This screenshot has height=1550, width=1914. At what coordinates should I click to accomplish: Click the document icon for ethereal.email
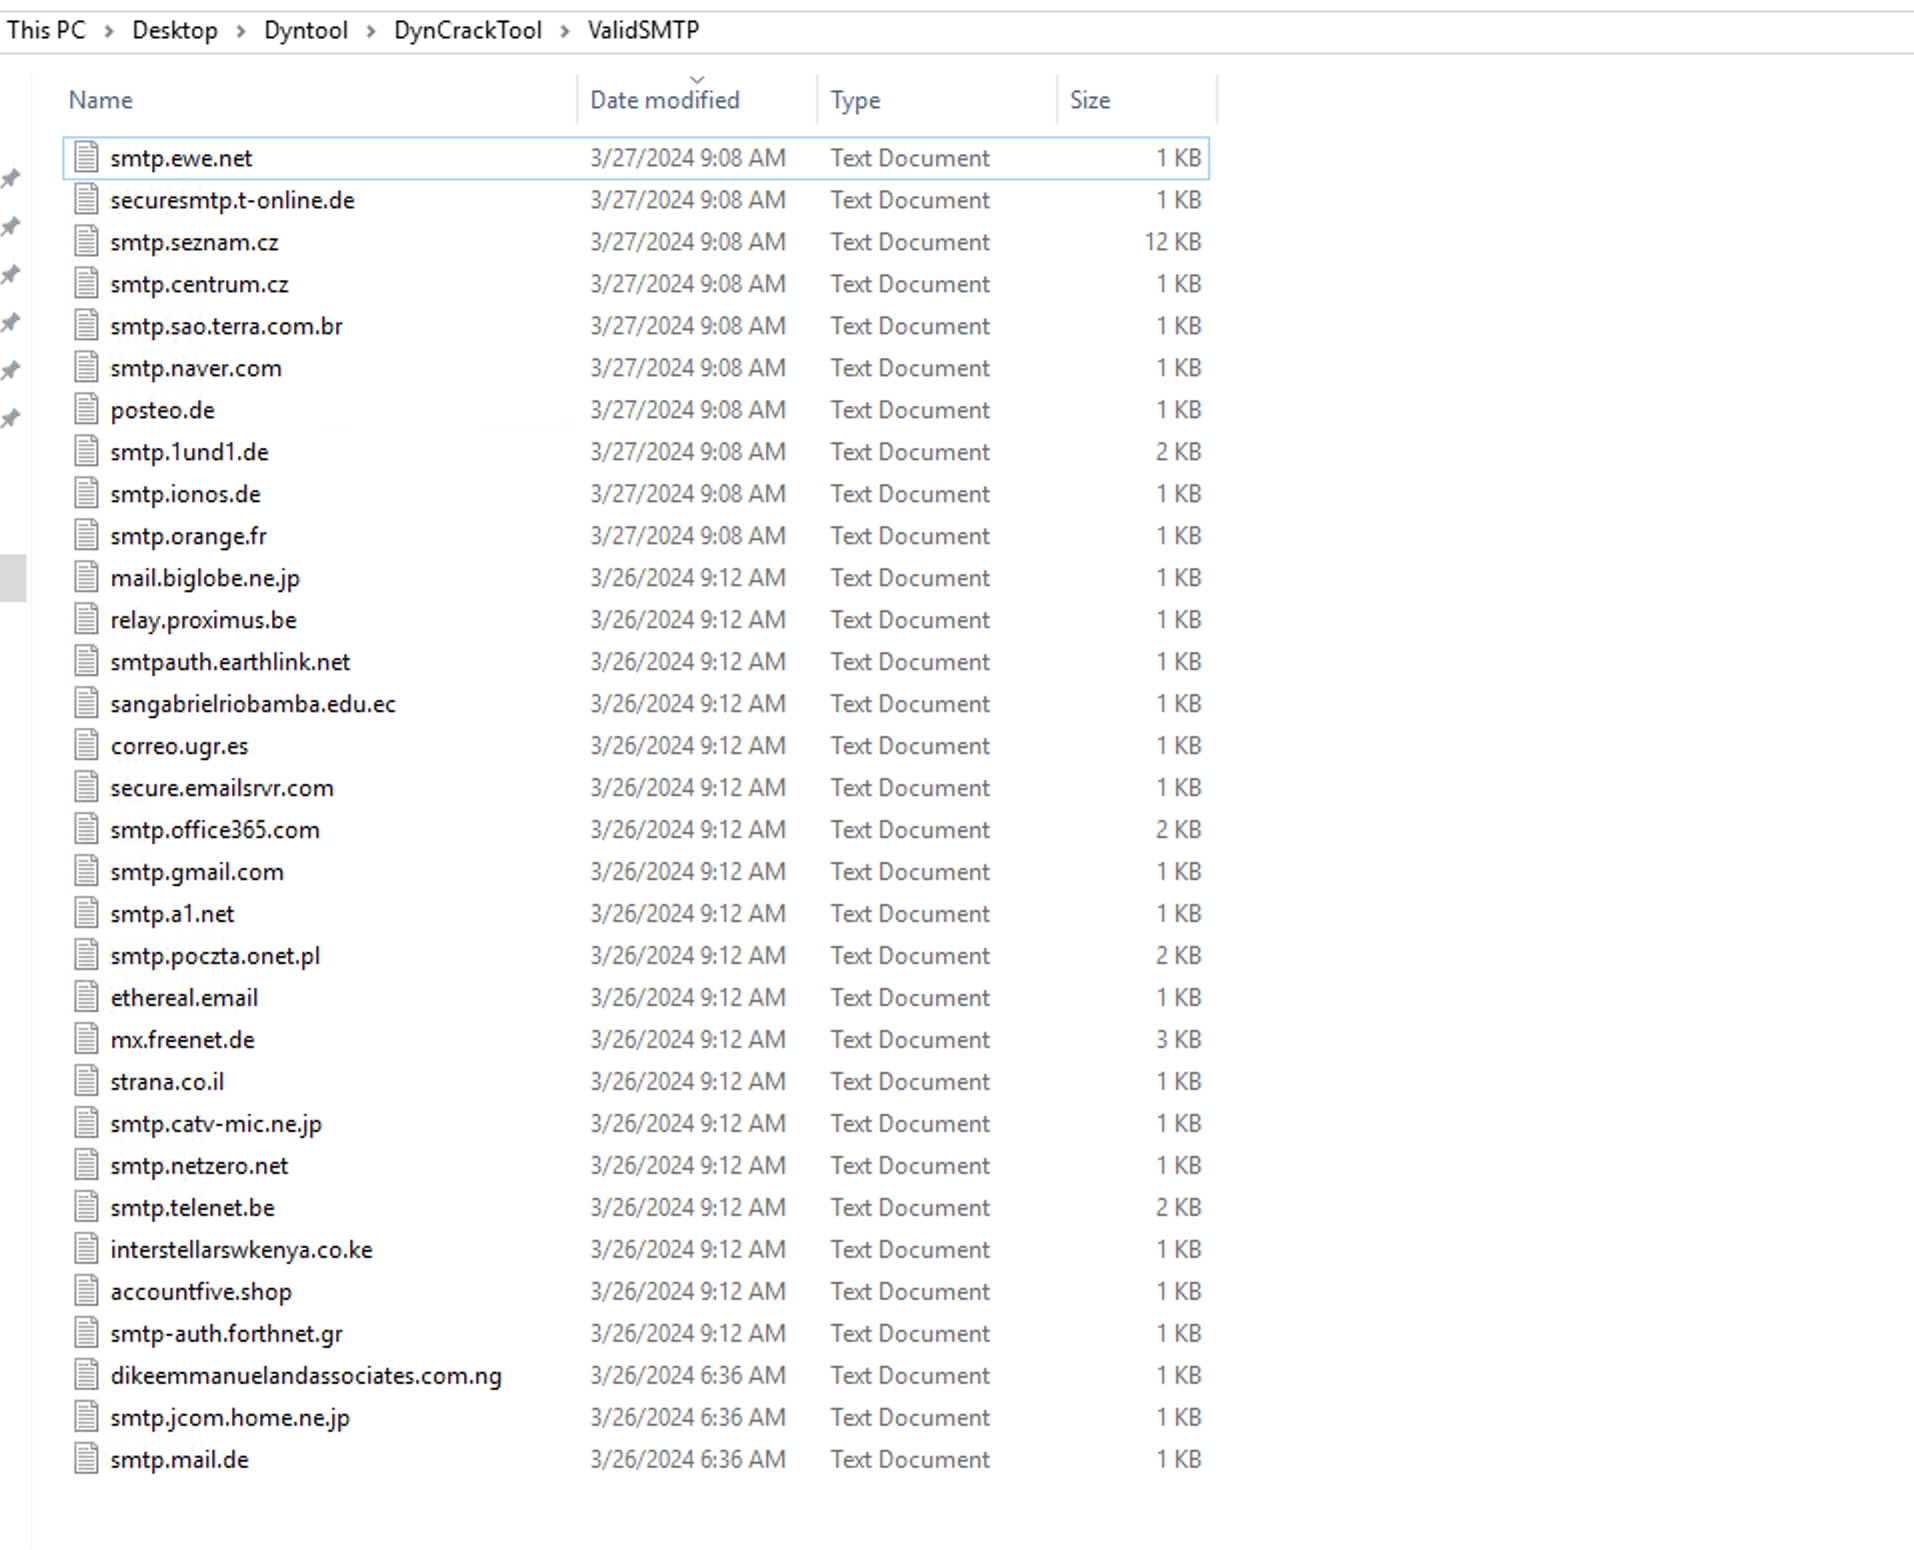coord(85,997)
